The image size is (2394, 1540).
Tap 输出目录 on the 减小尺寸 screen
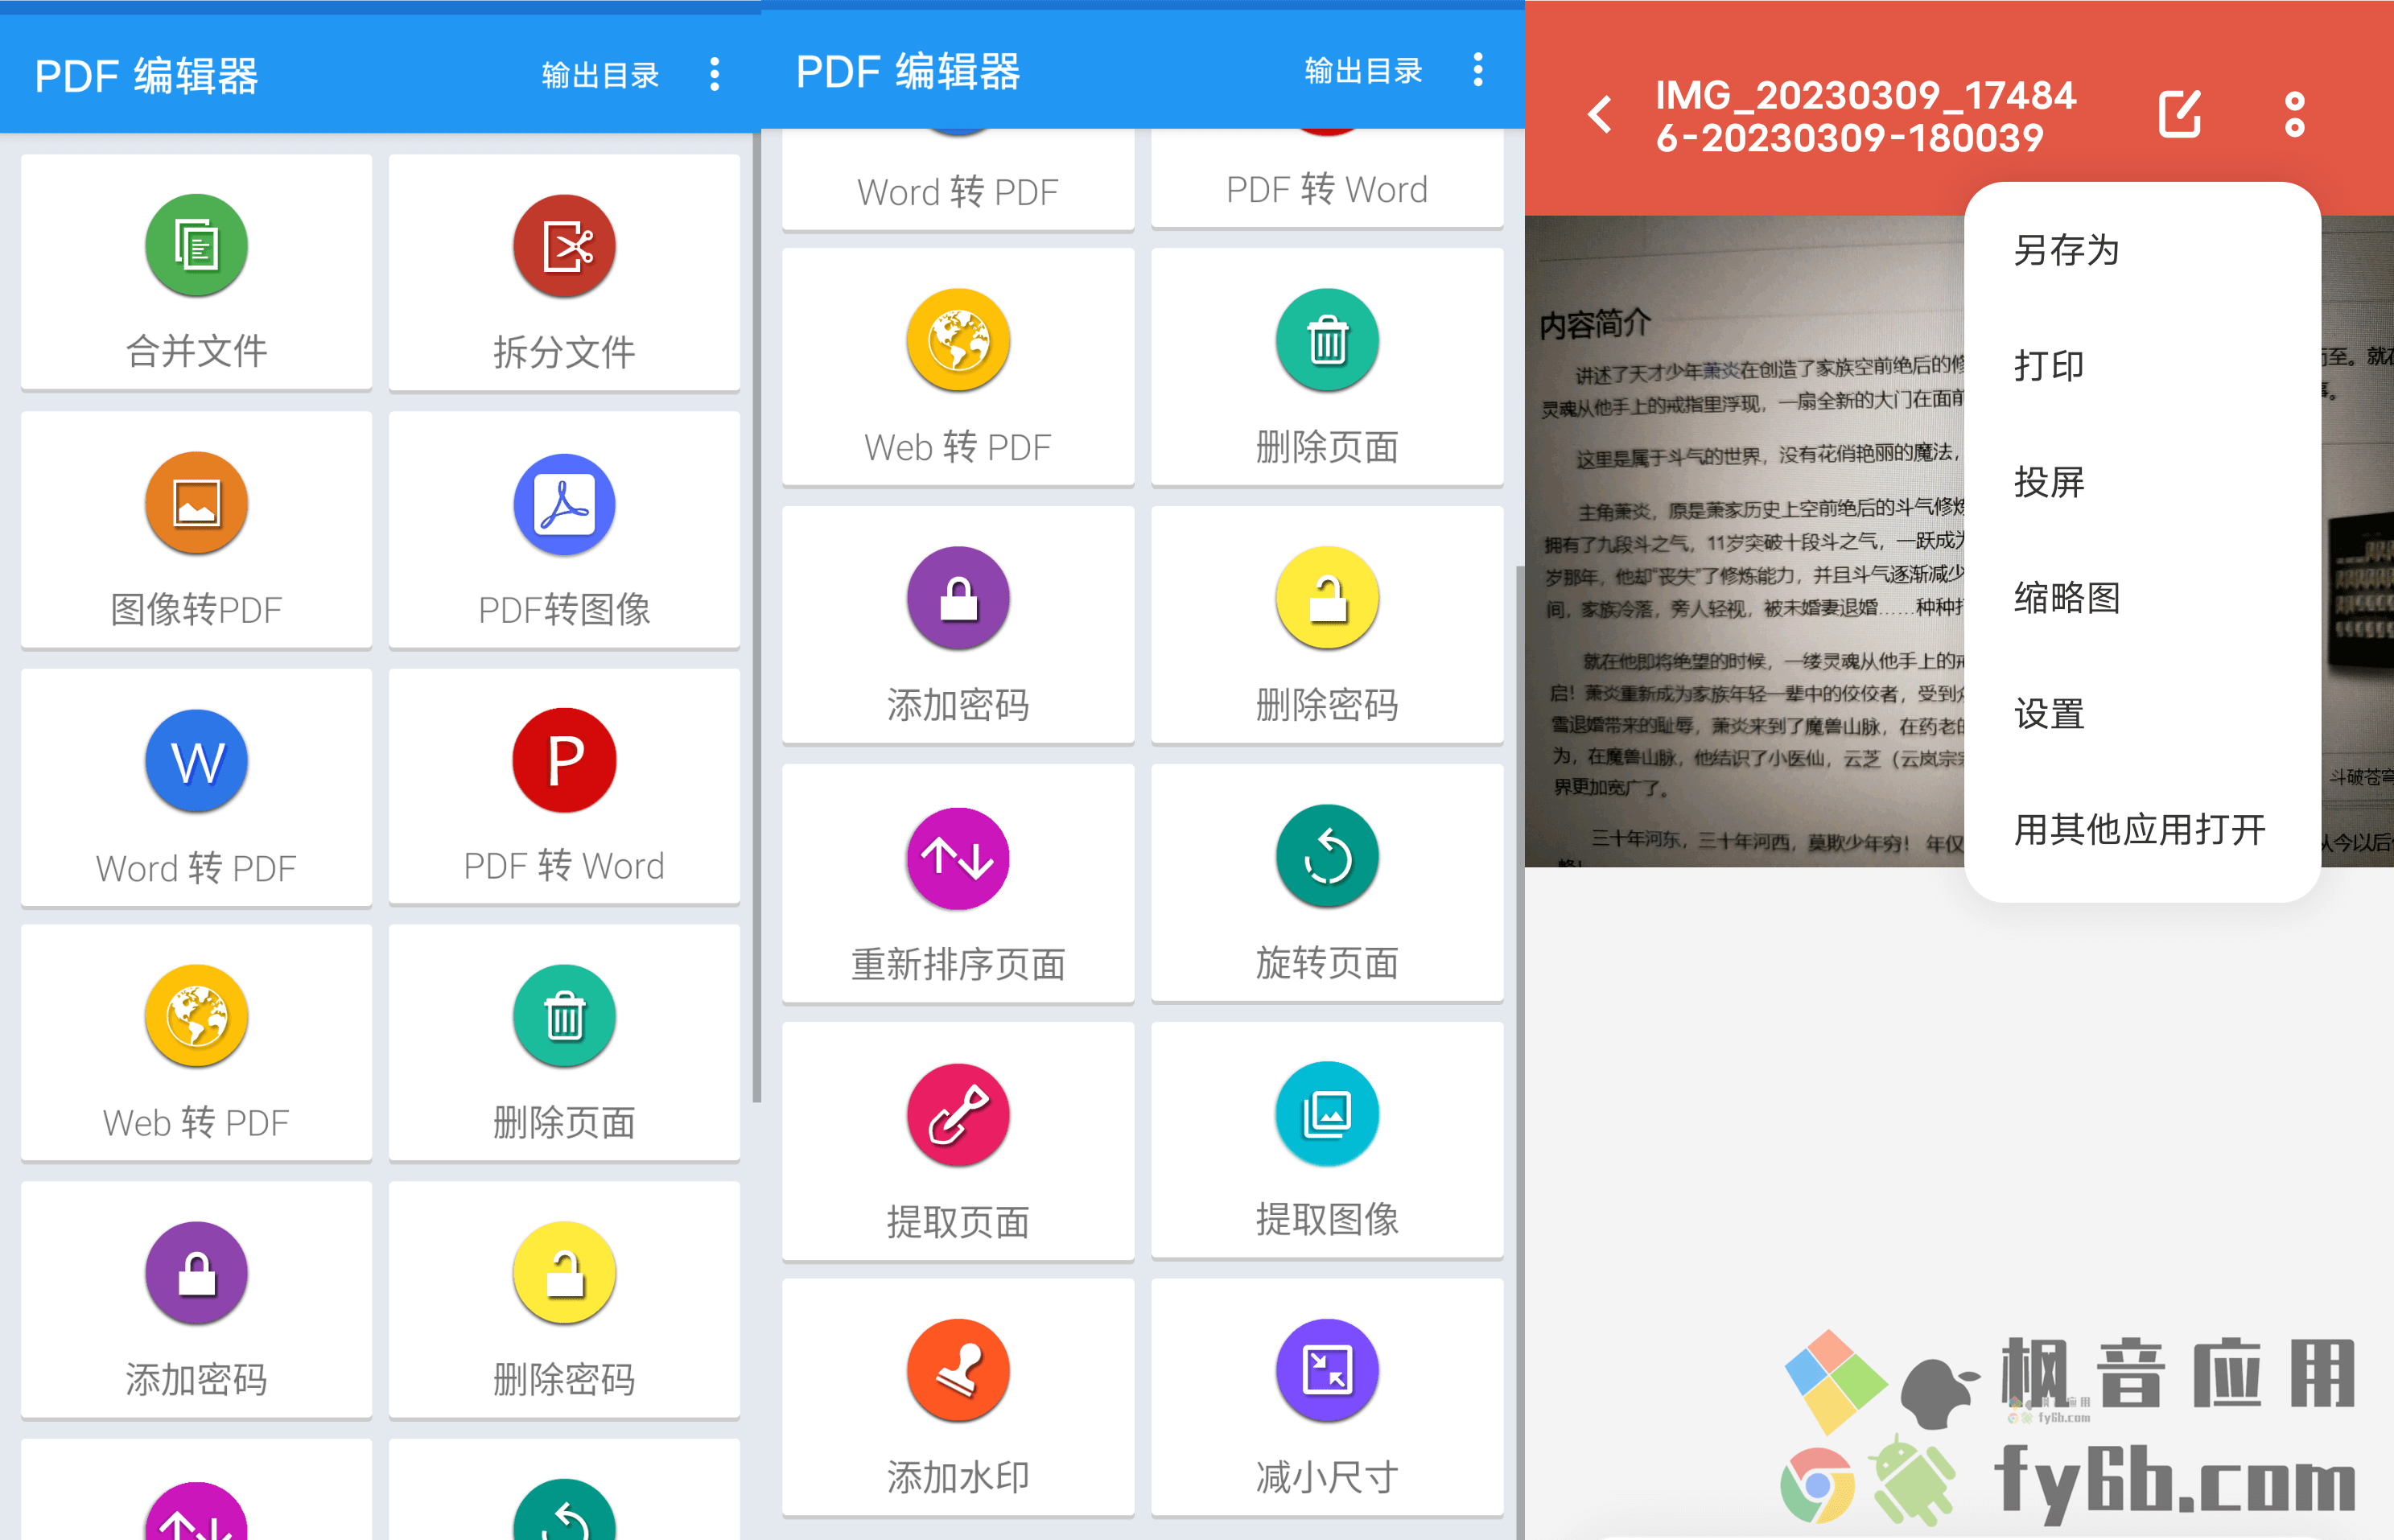pos(1363,71)
